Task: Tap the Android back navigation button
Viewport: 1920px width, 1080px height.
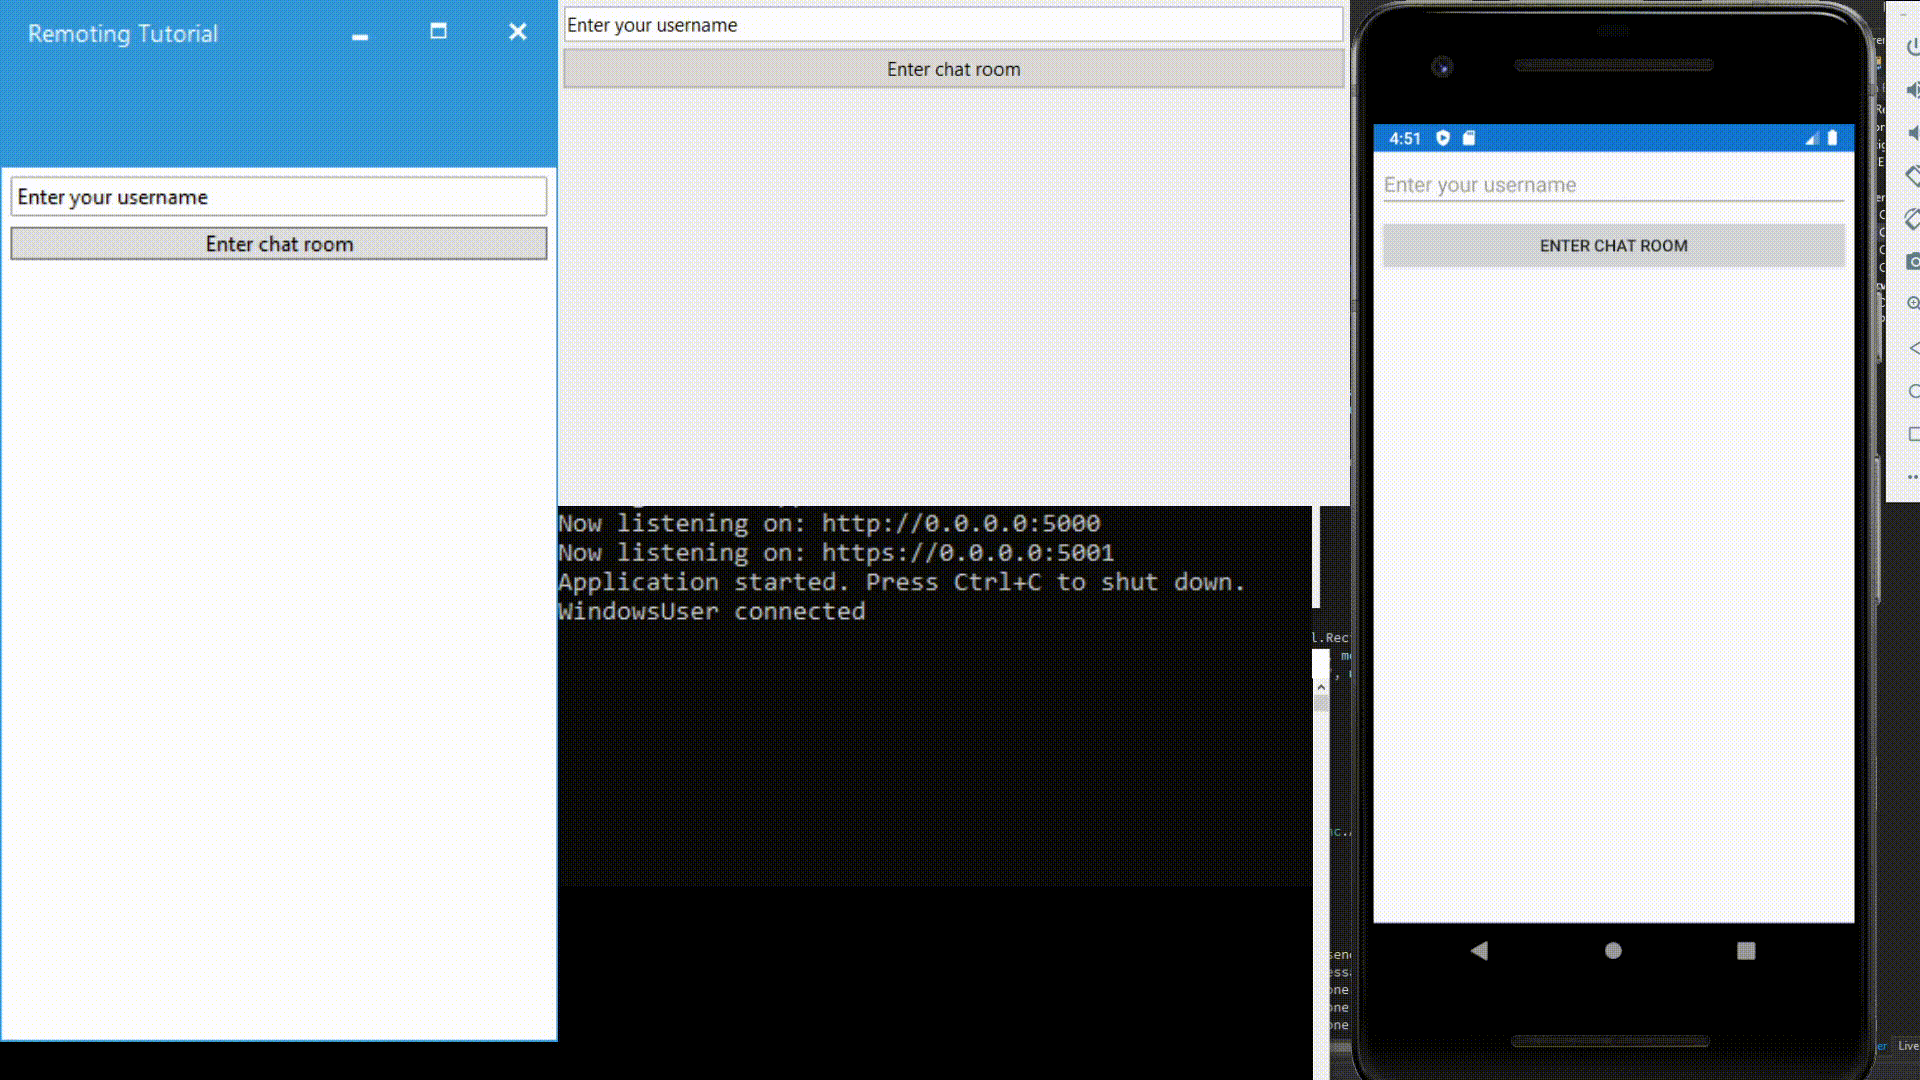Action: 1479,951
